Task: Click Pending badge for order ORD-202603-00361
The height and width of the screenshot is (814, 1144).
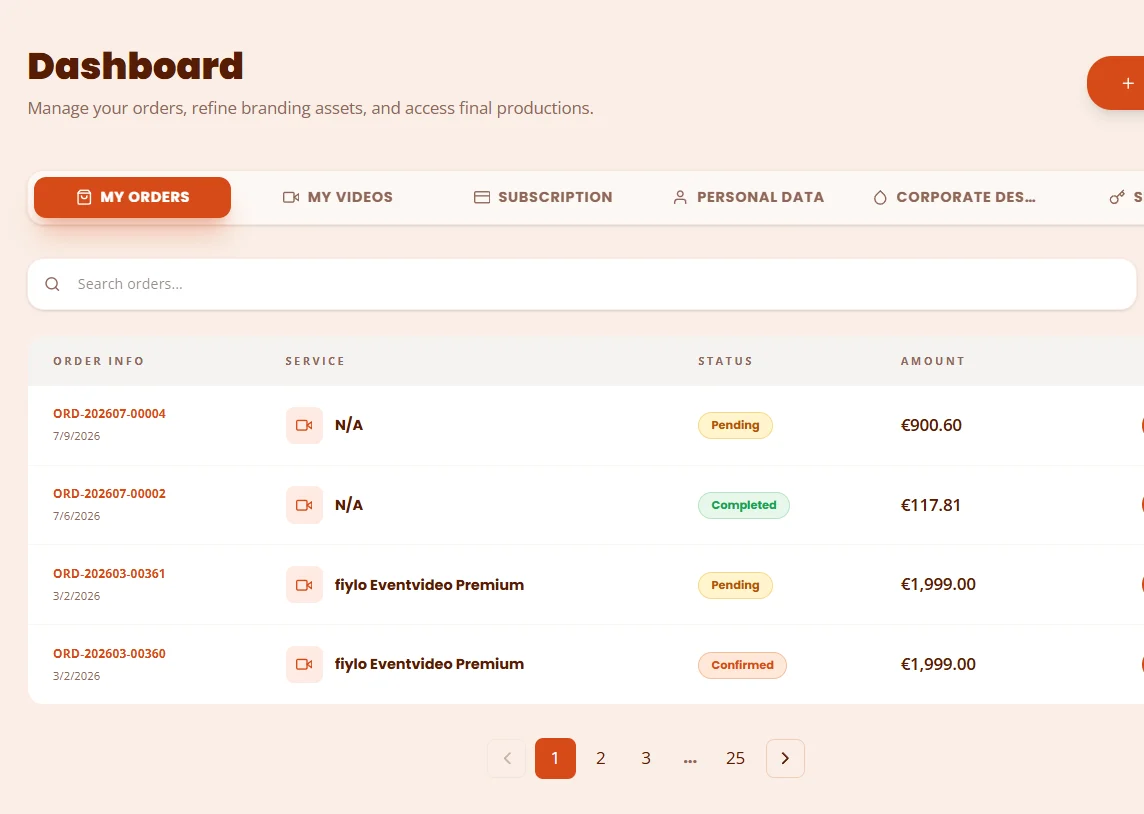Action: click(x=735, y=585)
